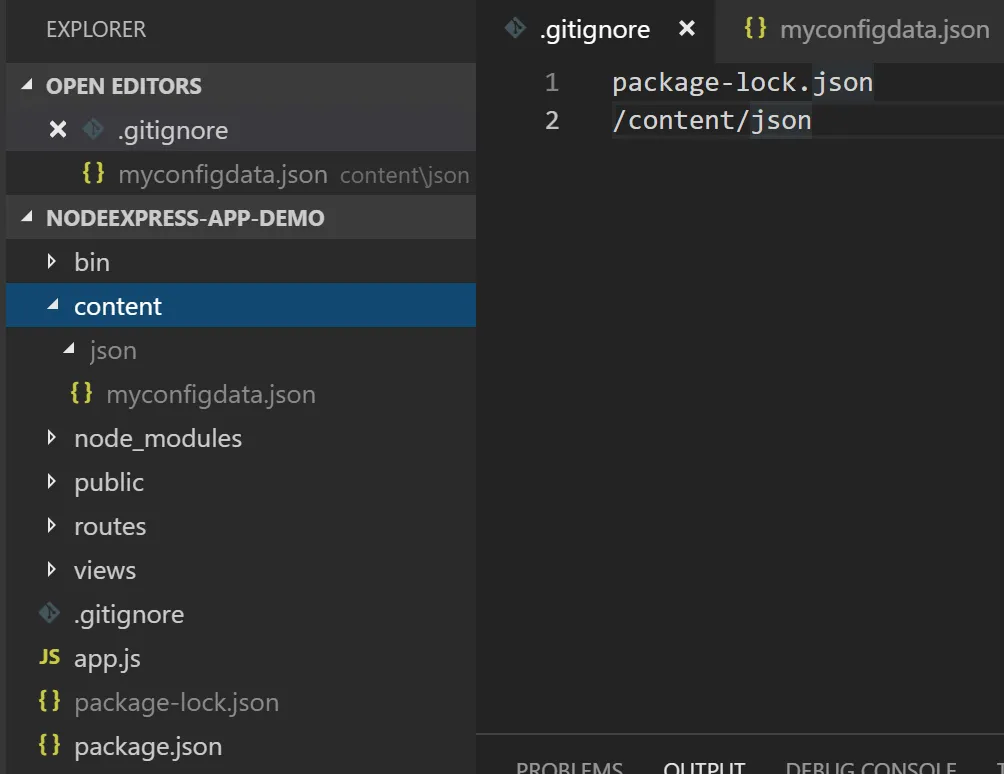This screenshot has width=1004, height=774.
Task: Click the git diamond icon beside .gitignore in the file tree
Action: [x=49, y=614]
